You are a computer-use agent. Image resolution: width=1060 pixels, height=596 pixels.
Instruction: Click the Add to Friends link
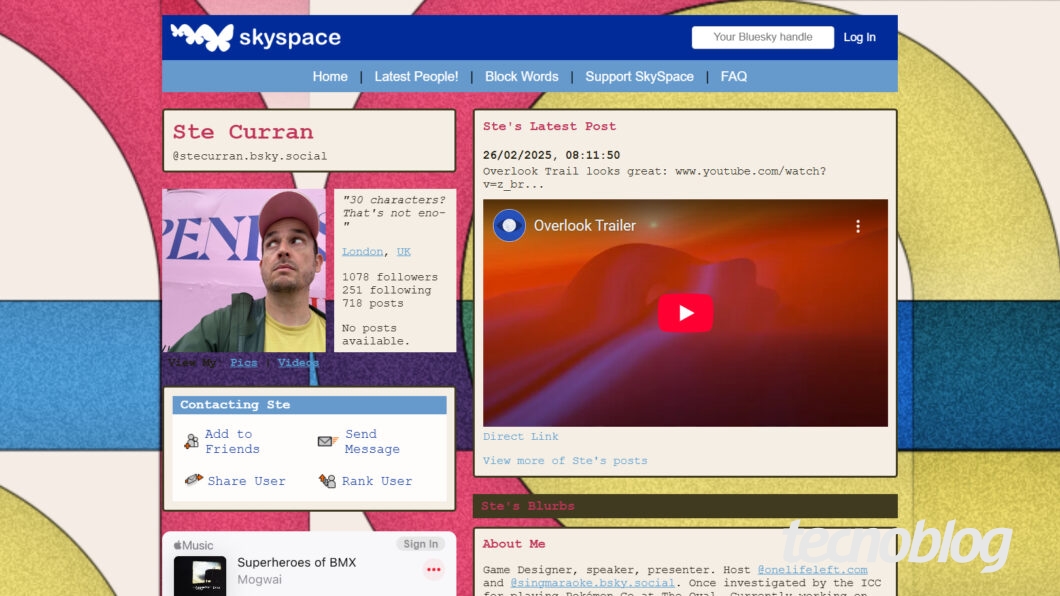click(232, 441)
